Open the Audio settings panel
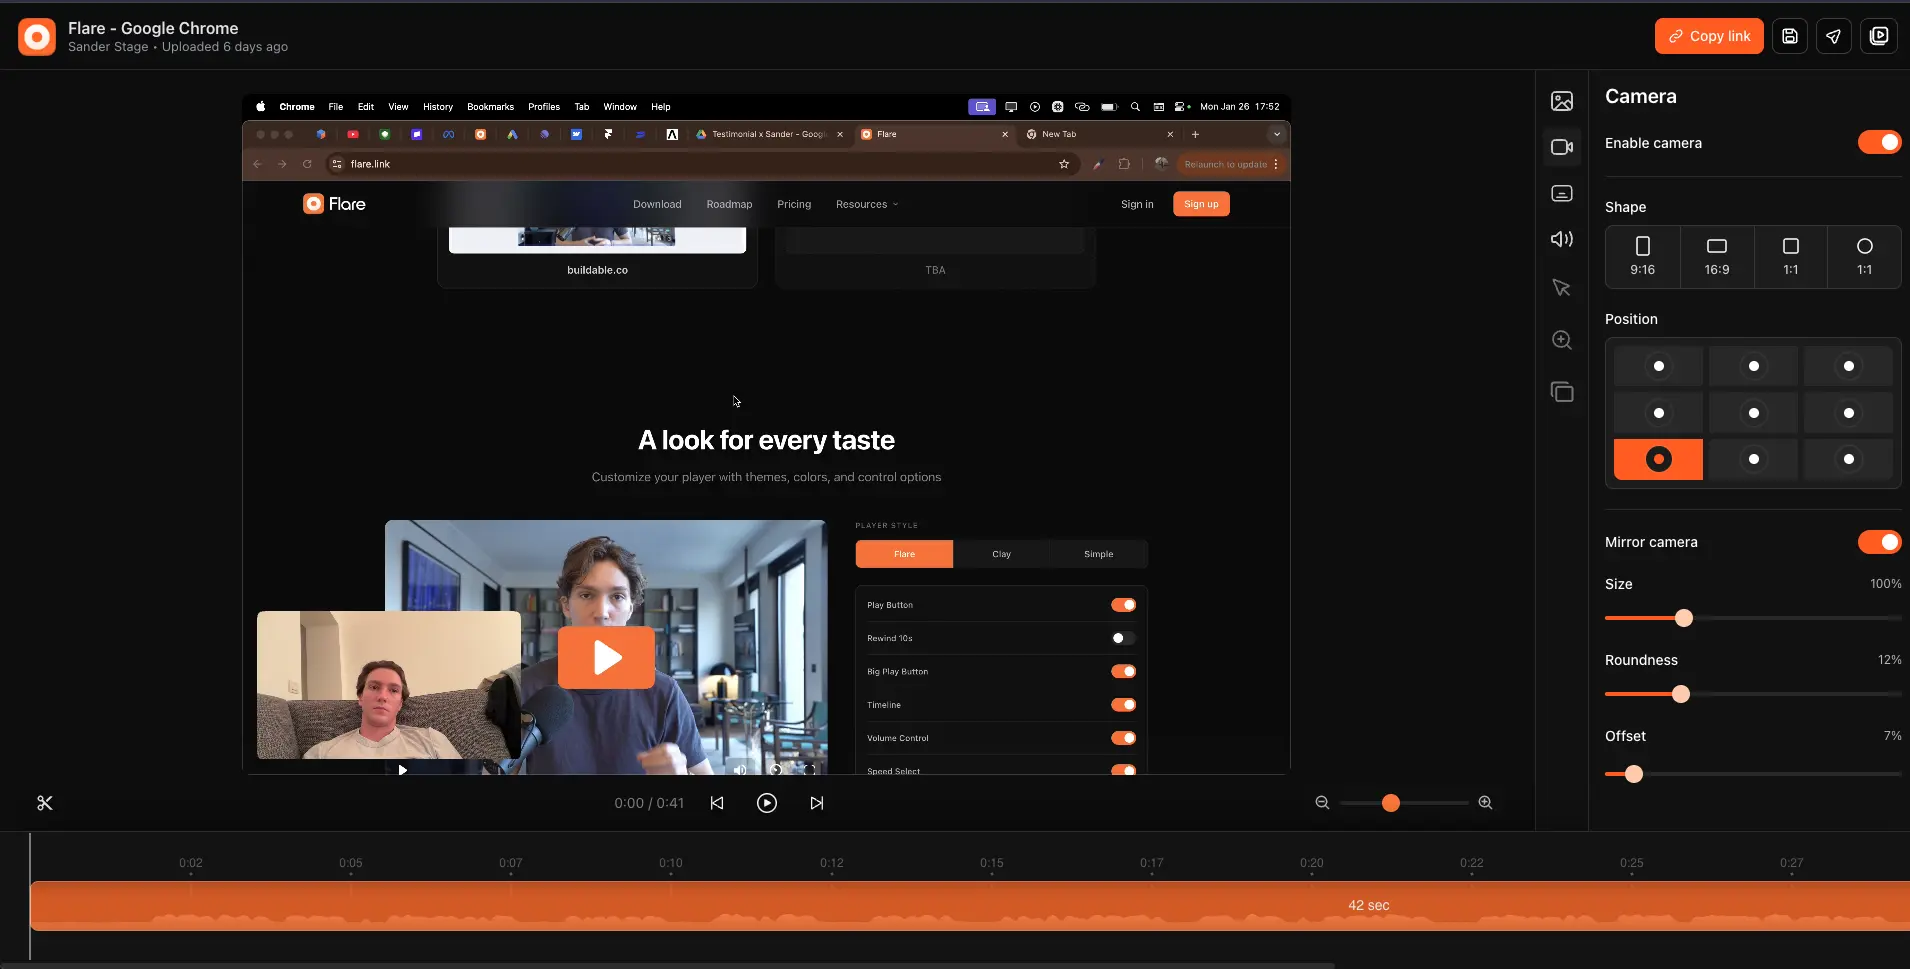The image size is (1910, 969). (1563, 239)
